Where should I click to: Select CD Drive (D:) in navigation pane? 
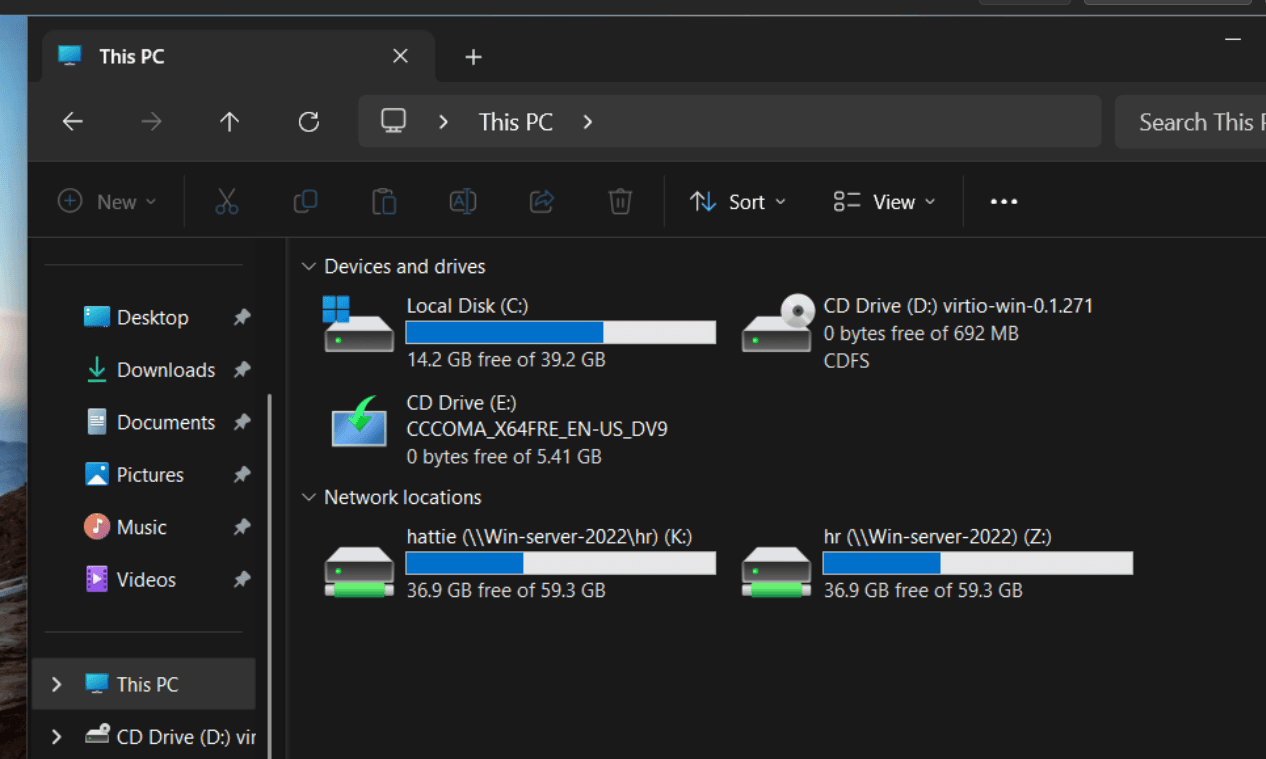coord(144,737)
